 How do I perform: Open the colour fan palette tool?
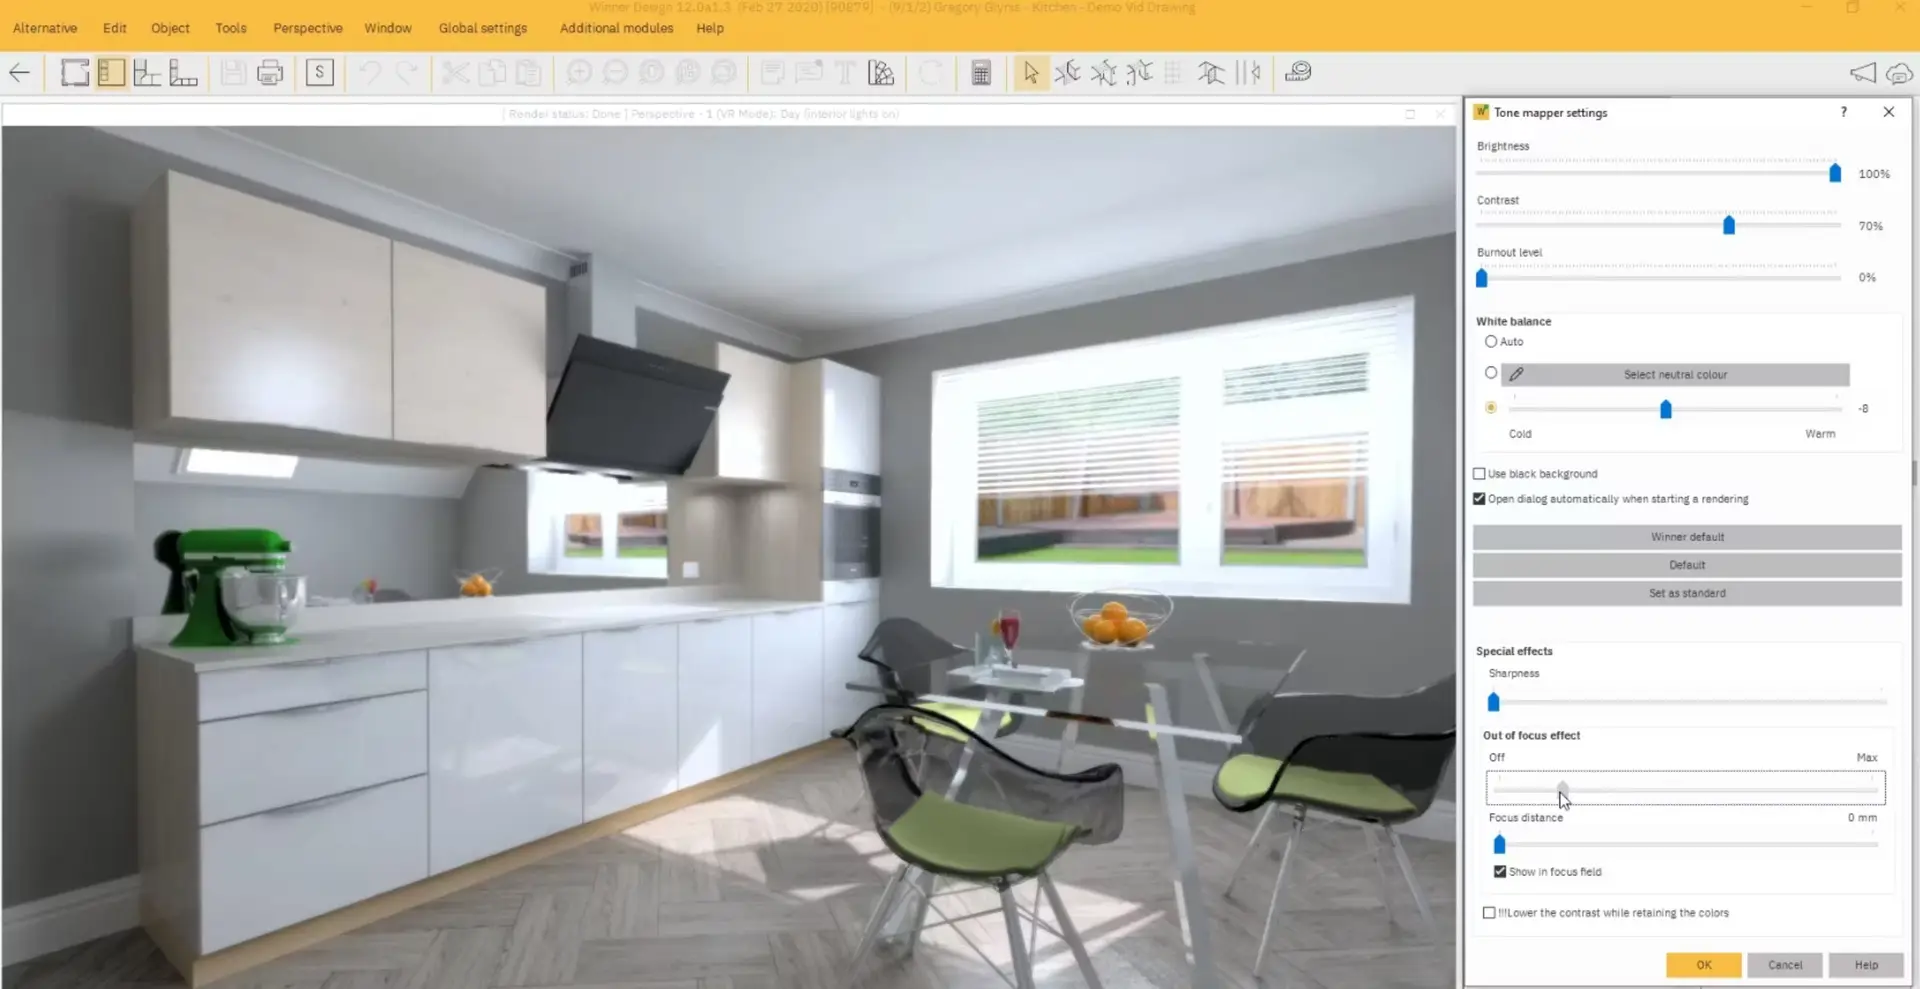[881, 73]
